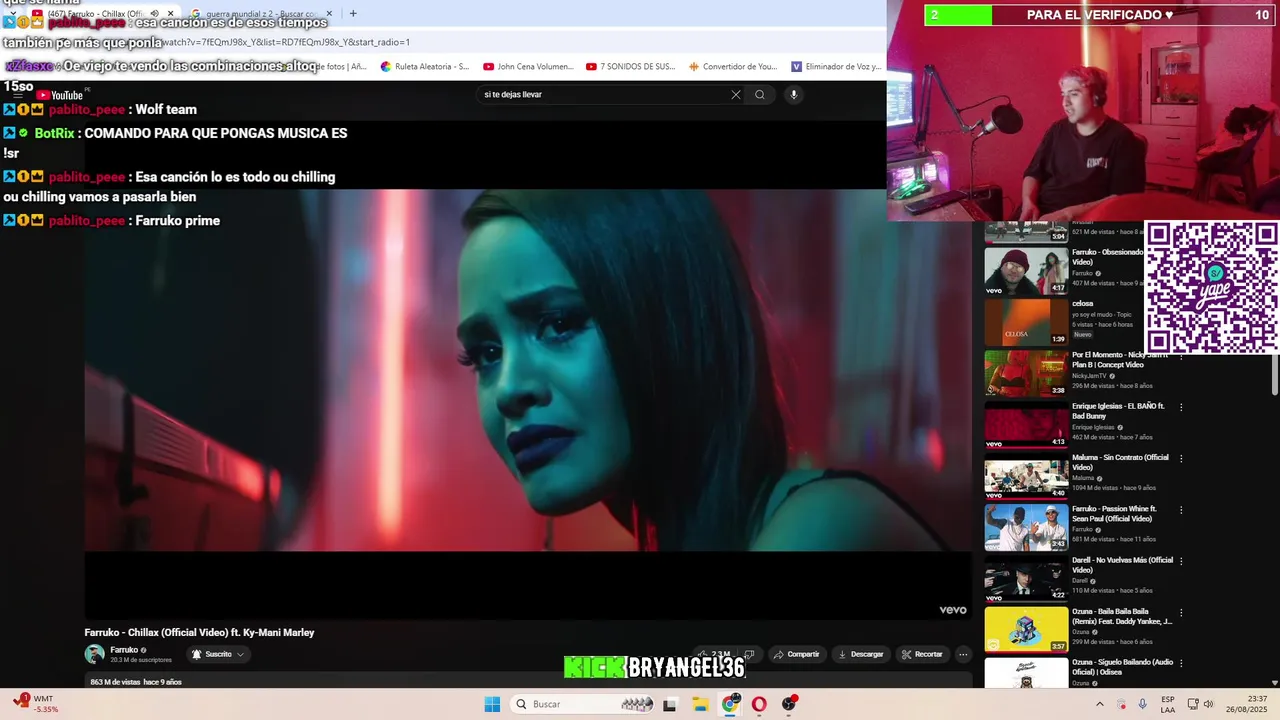
Task: Mute the Farruko Chillax tab audio
Action: 154,14
